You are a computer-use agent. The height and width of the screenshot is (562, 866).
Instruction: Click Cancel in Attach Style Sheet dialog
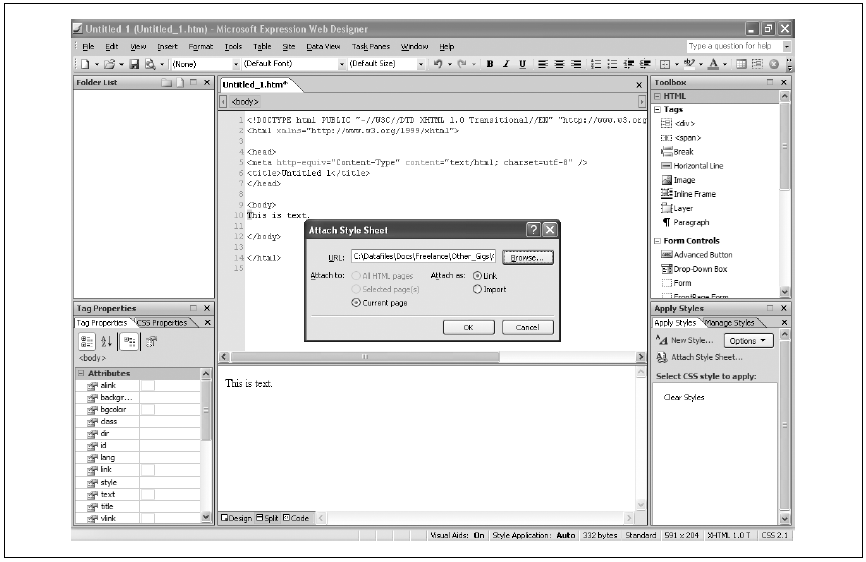pyautogui.click(x=527, y=327)
